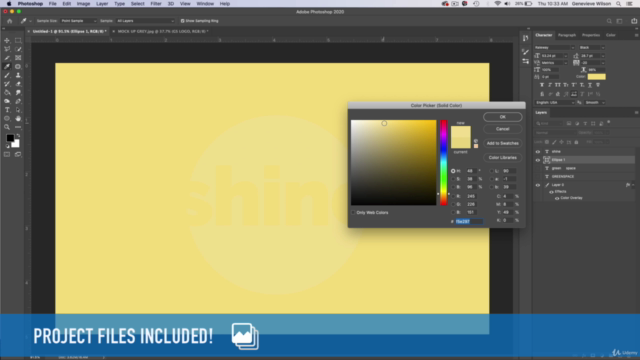Choose the Quick Selection tool

pyautogui.click(x=18, y=49)
